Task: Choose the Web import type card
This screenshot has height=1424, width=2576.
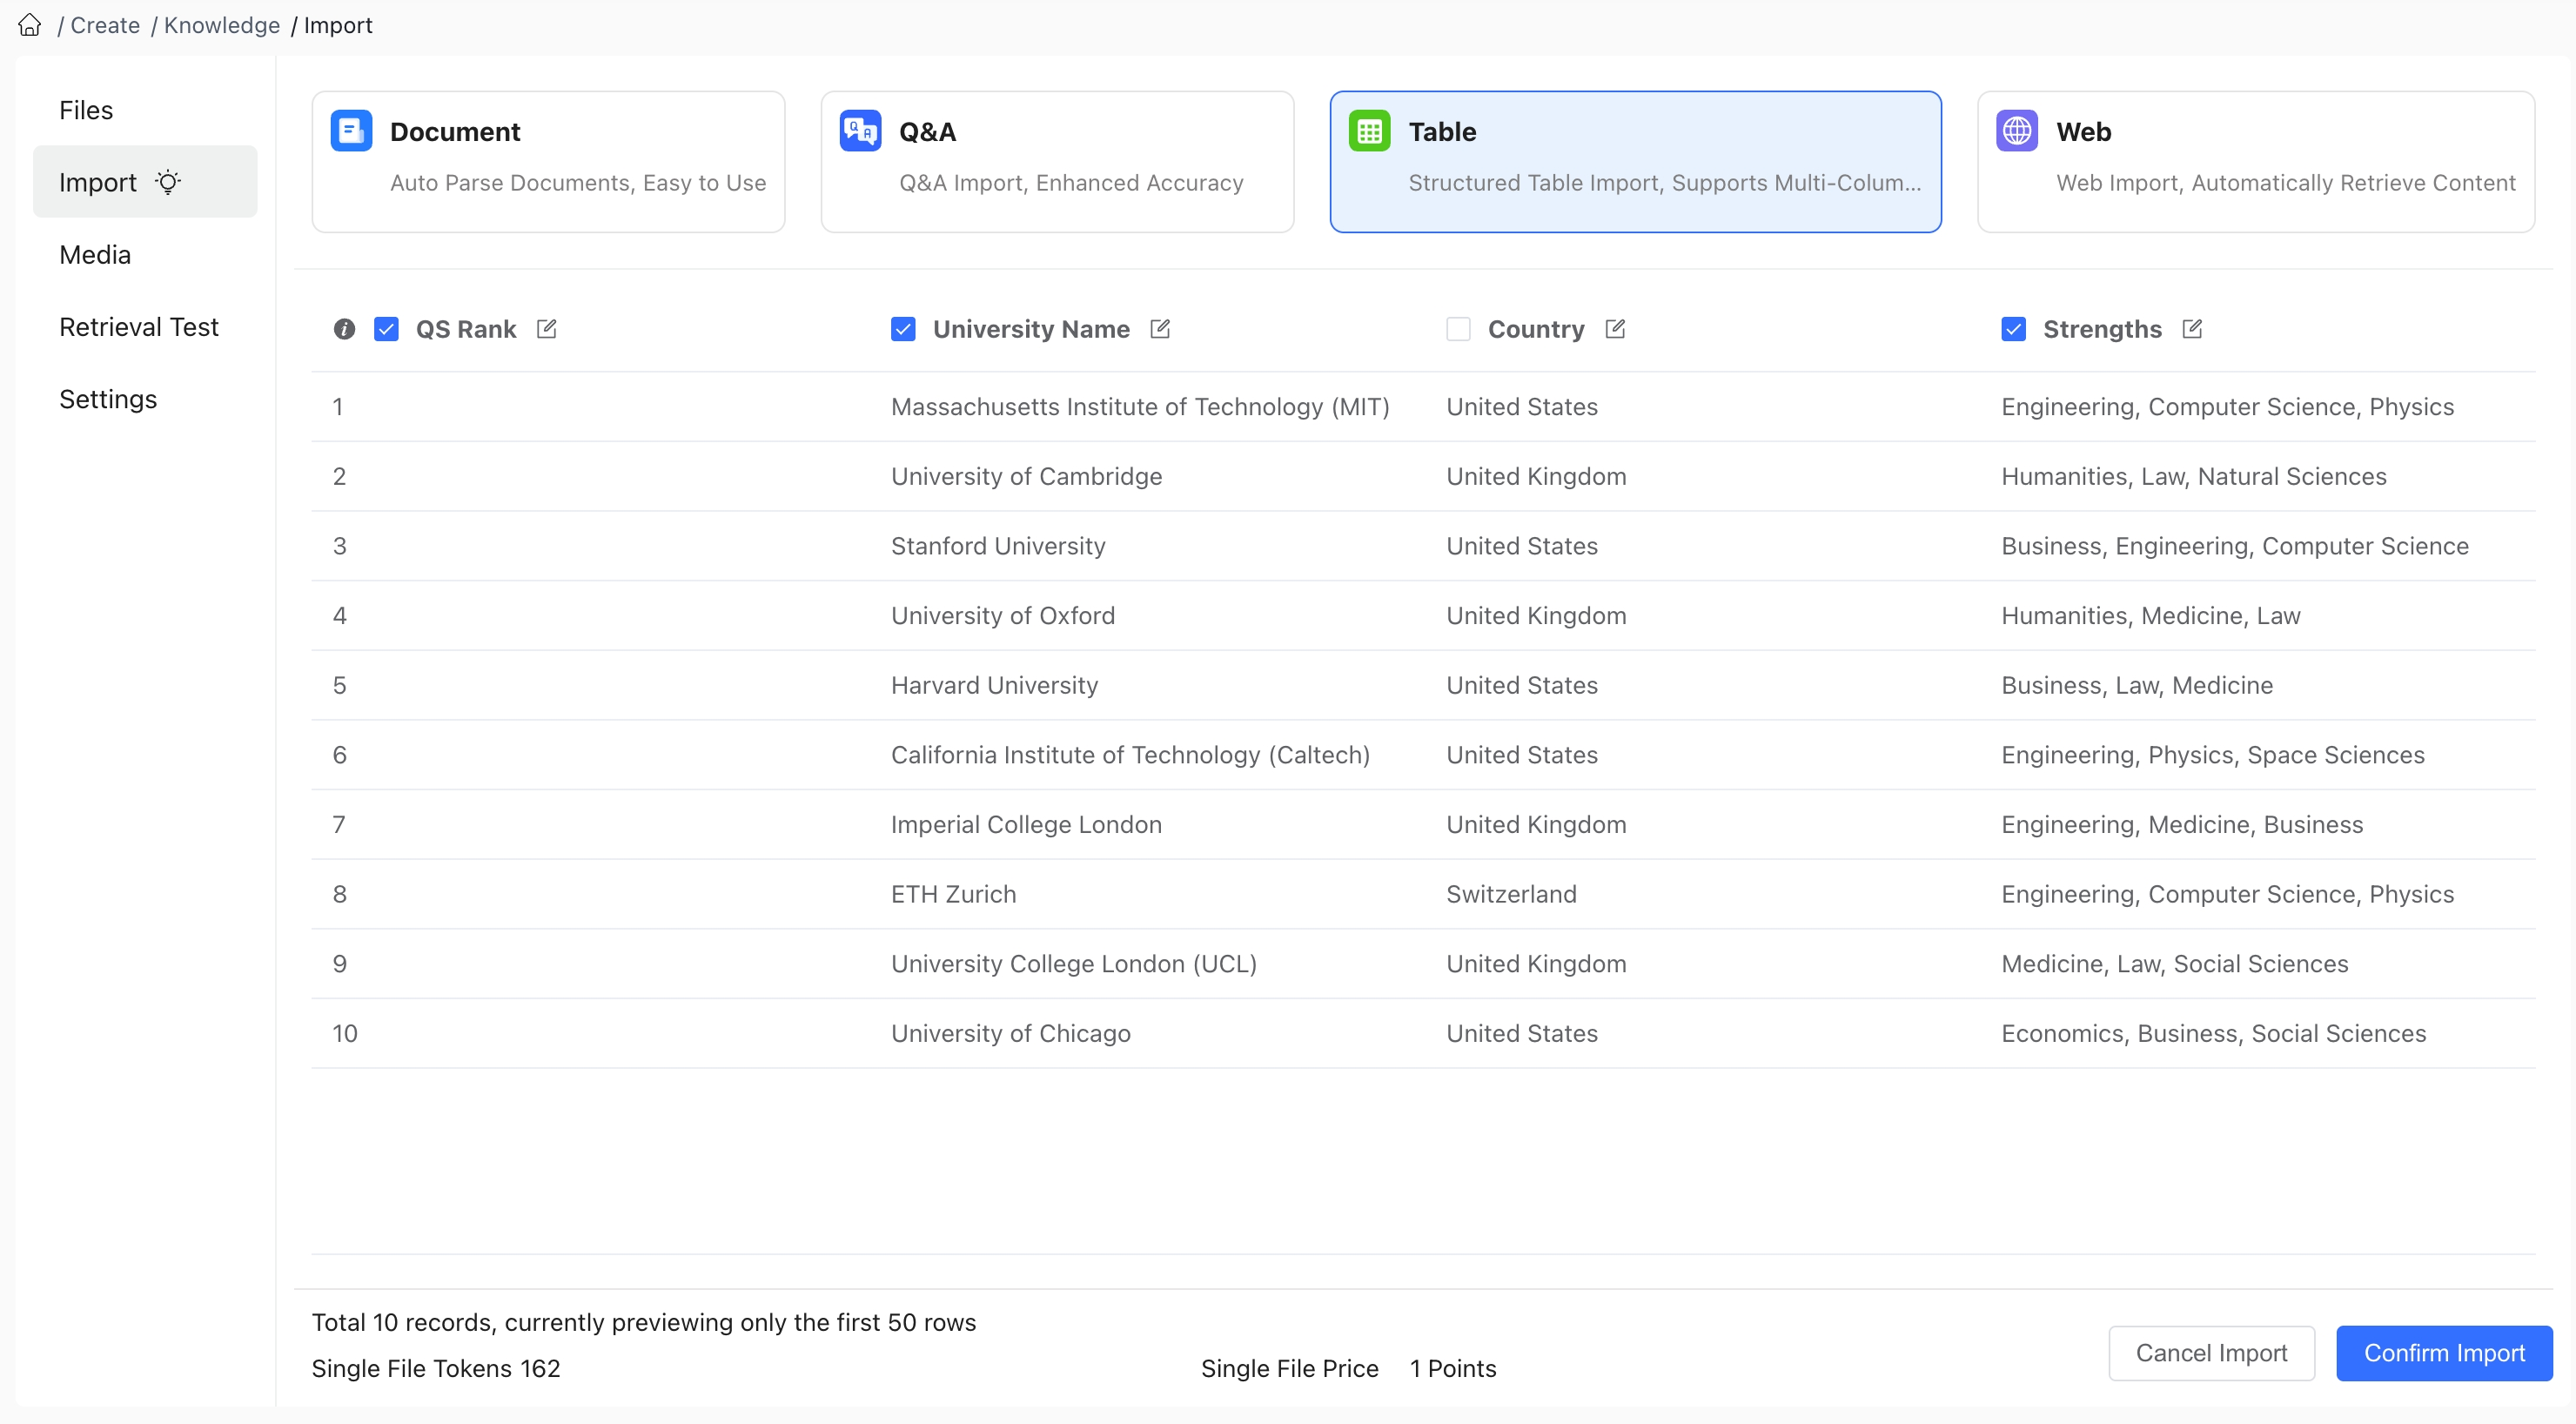Action: pyautogui.click(x=2256, y=162)
